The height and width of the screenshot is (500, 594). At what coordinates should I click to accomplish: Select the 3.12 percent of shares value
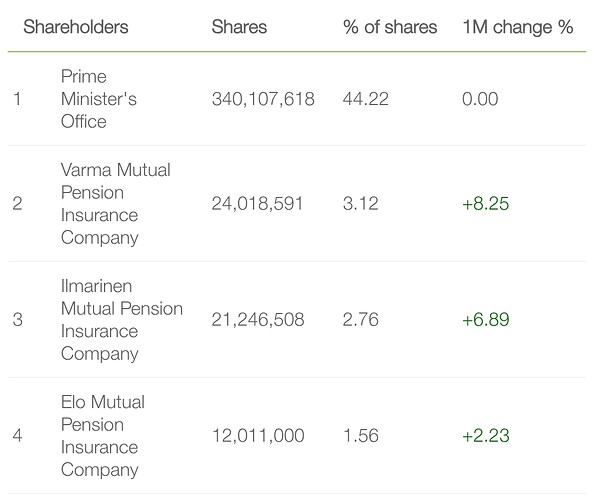361,203
